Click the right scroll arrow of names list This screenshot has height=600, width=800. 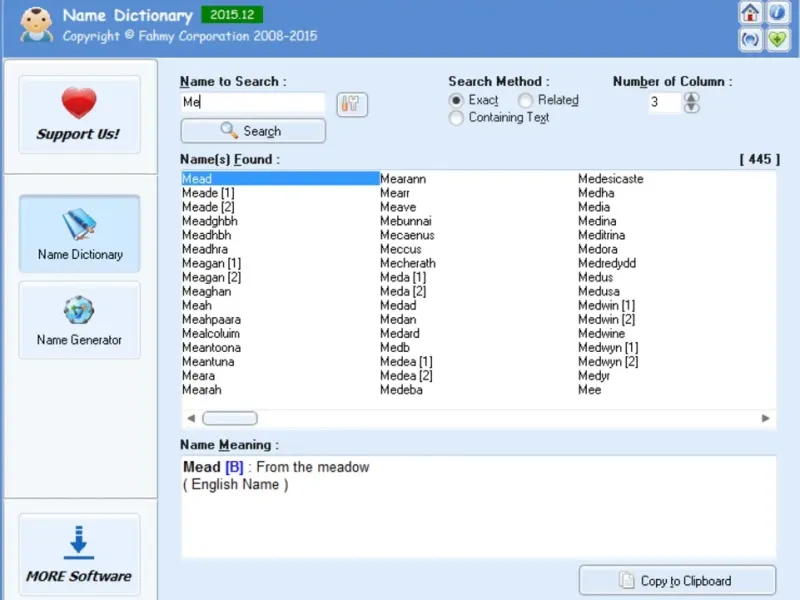pyautogui.click(x=765, y=418)
